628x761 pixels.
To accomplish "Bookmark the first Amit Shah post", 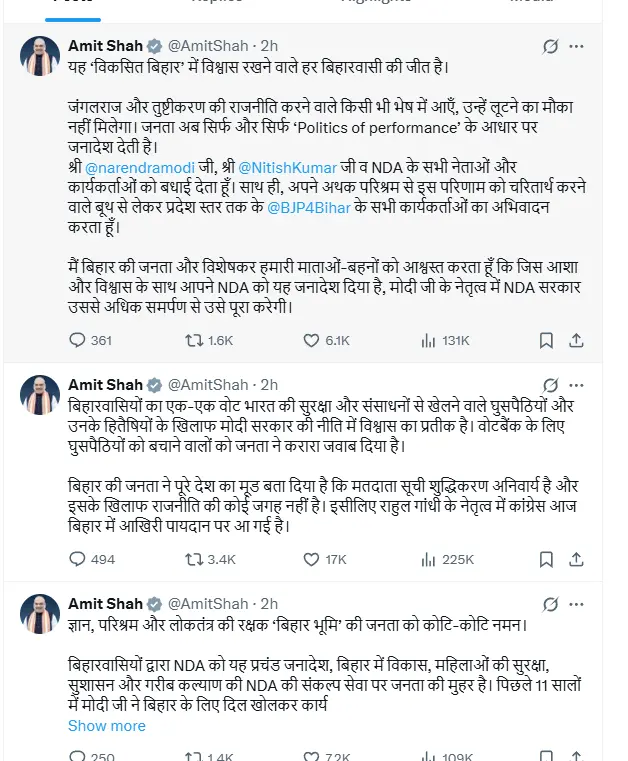I will (547, 340).
